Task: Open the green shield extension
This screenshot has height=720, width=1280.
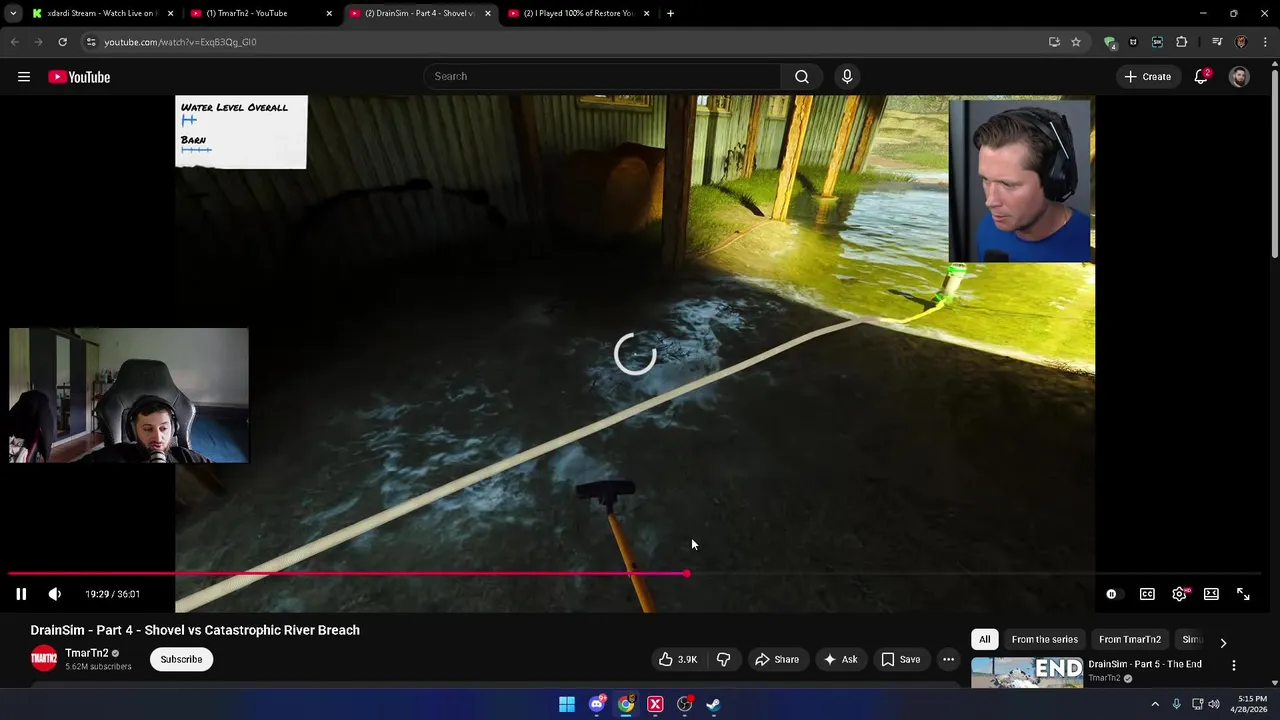Action: coord(1109,42)
